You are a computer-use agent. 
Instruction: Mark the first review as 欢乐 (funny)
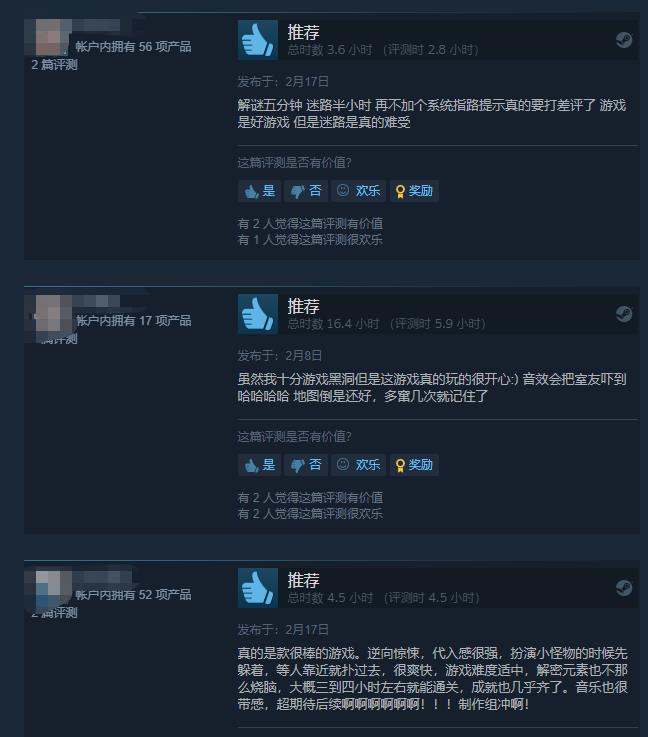(359, 191)
